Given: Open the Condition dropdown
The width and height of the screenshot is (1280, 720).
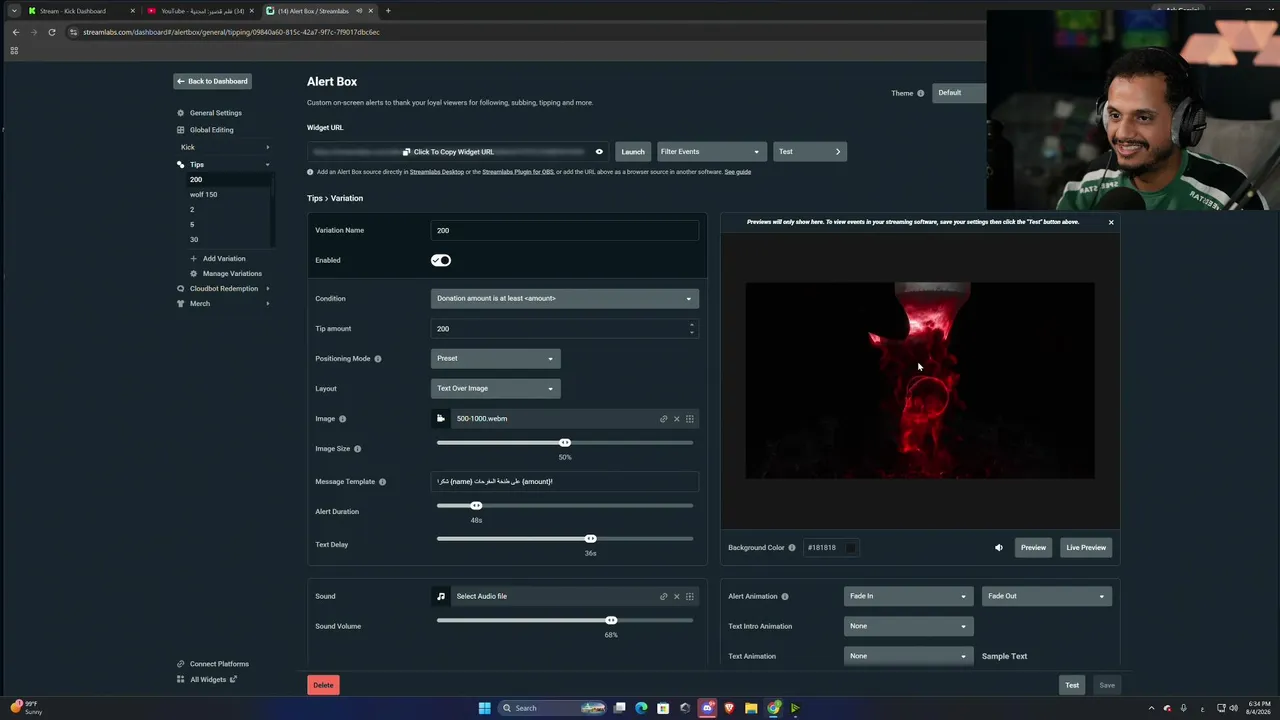Looking at the screenshot, I should coord(565,298).
